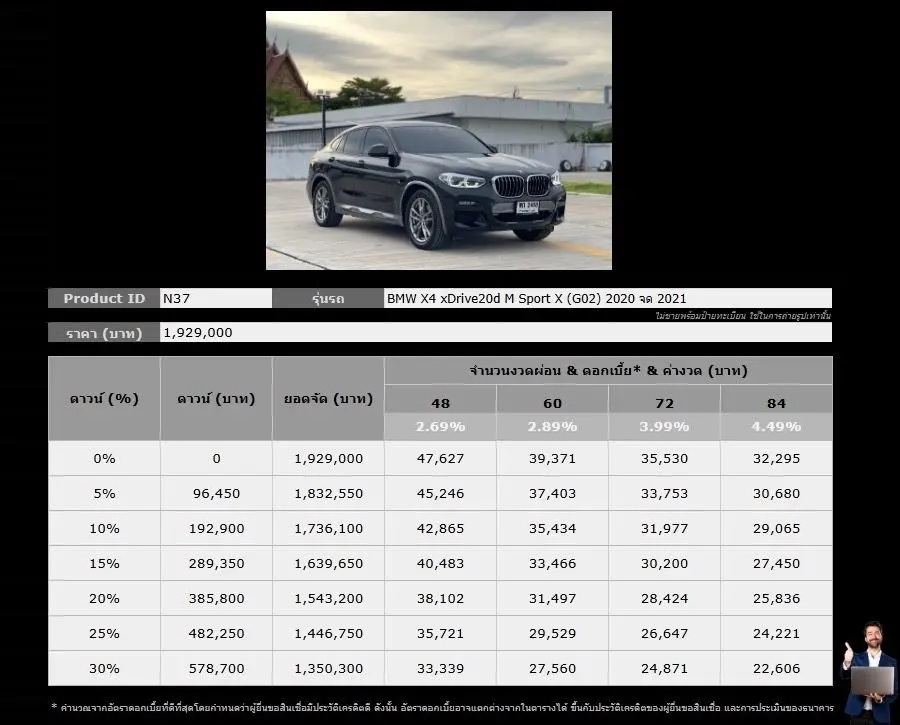Select the 30,680 monthly installment cell
900x725 pixels.
(x=776, y=493)
